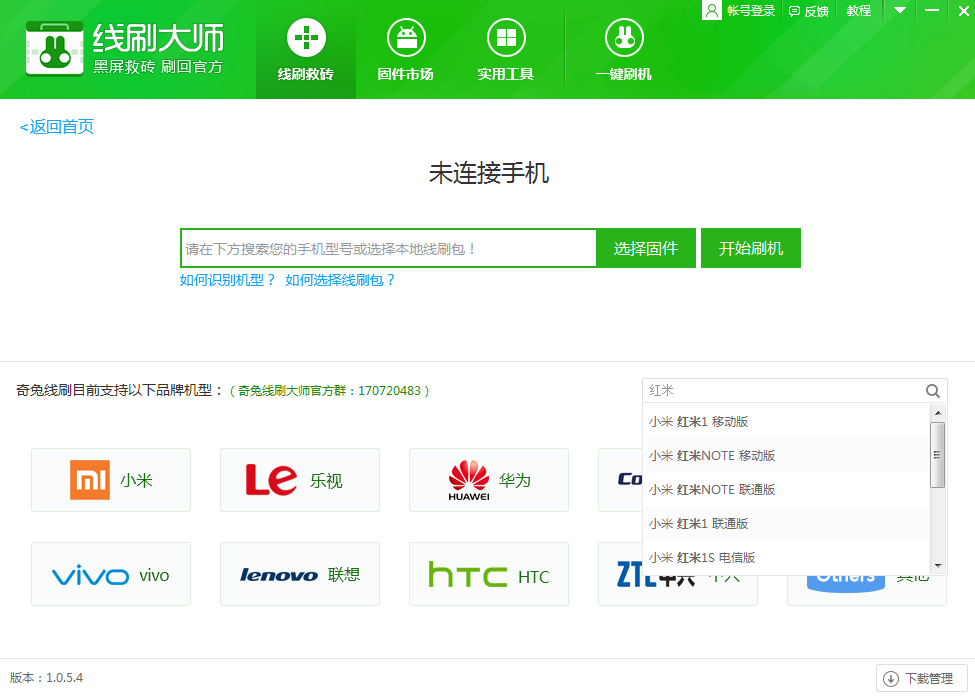975x696 pixels.
Task: Click the firmware path input field
Action: [x=389, y=249]
